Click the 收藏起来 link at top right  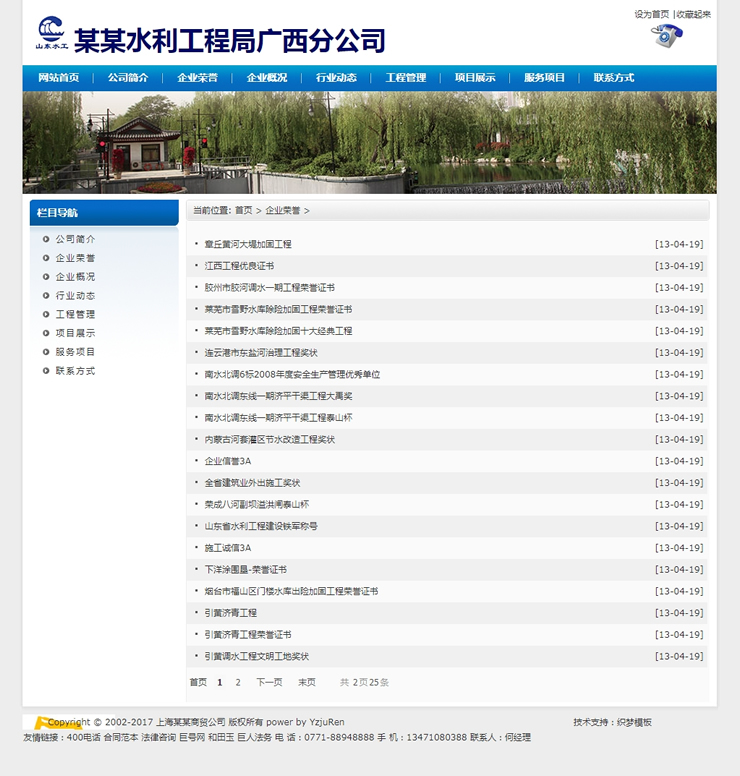(694, 14)
